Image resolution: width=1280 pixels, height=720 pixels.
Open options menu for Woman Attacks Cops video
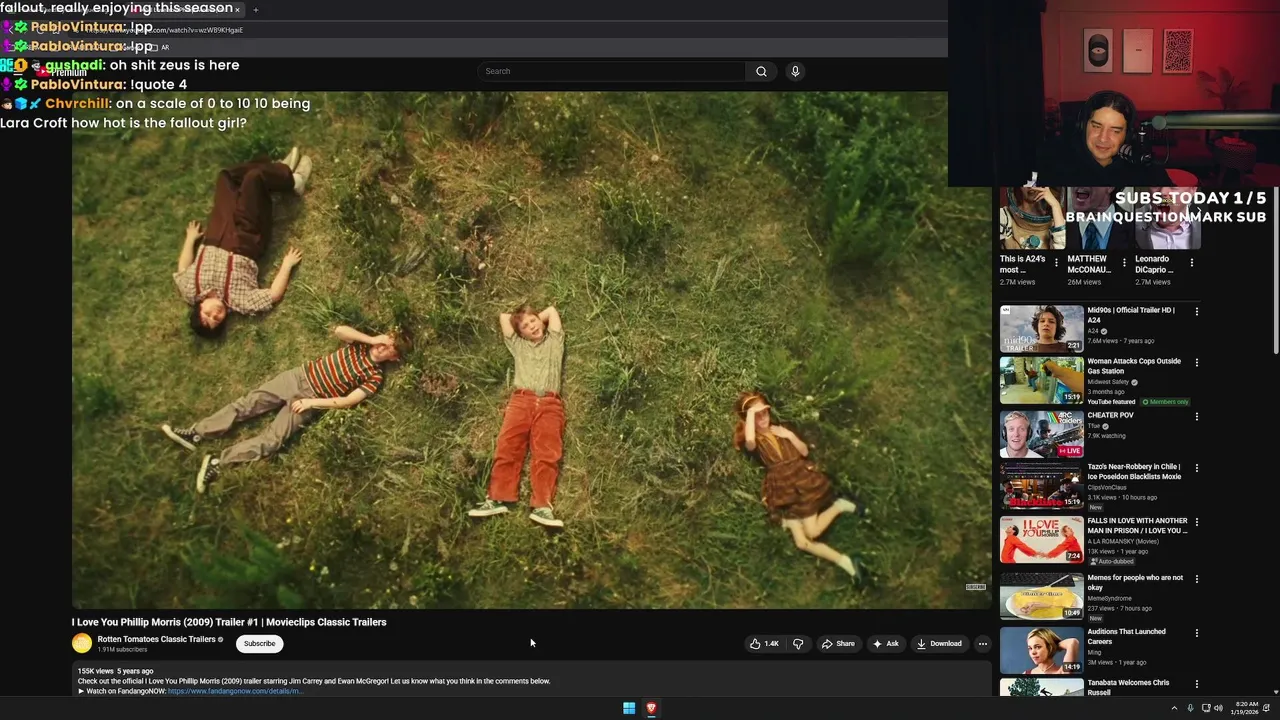tap(1196, 363)
